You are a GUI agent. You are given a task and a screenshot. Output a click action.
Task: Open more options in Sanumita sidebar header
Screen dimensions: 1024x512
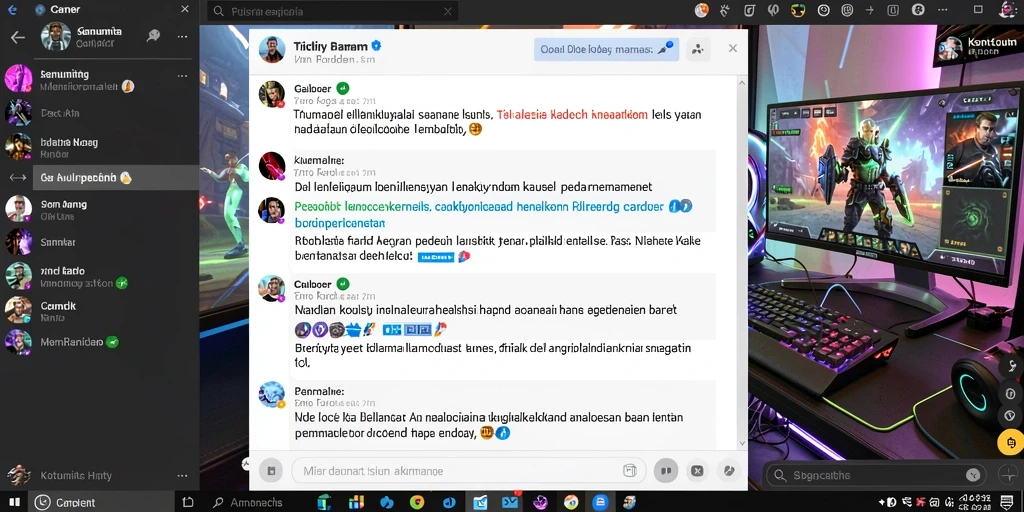[x=183, y=37]
